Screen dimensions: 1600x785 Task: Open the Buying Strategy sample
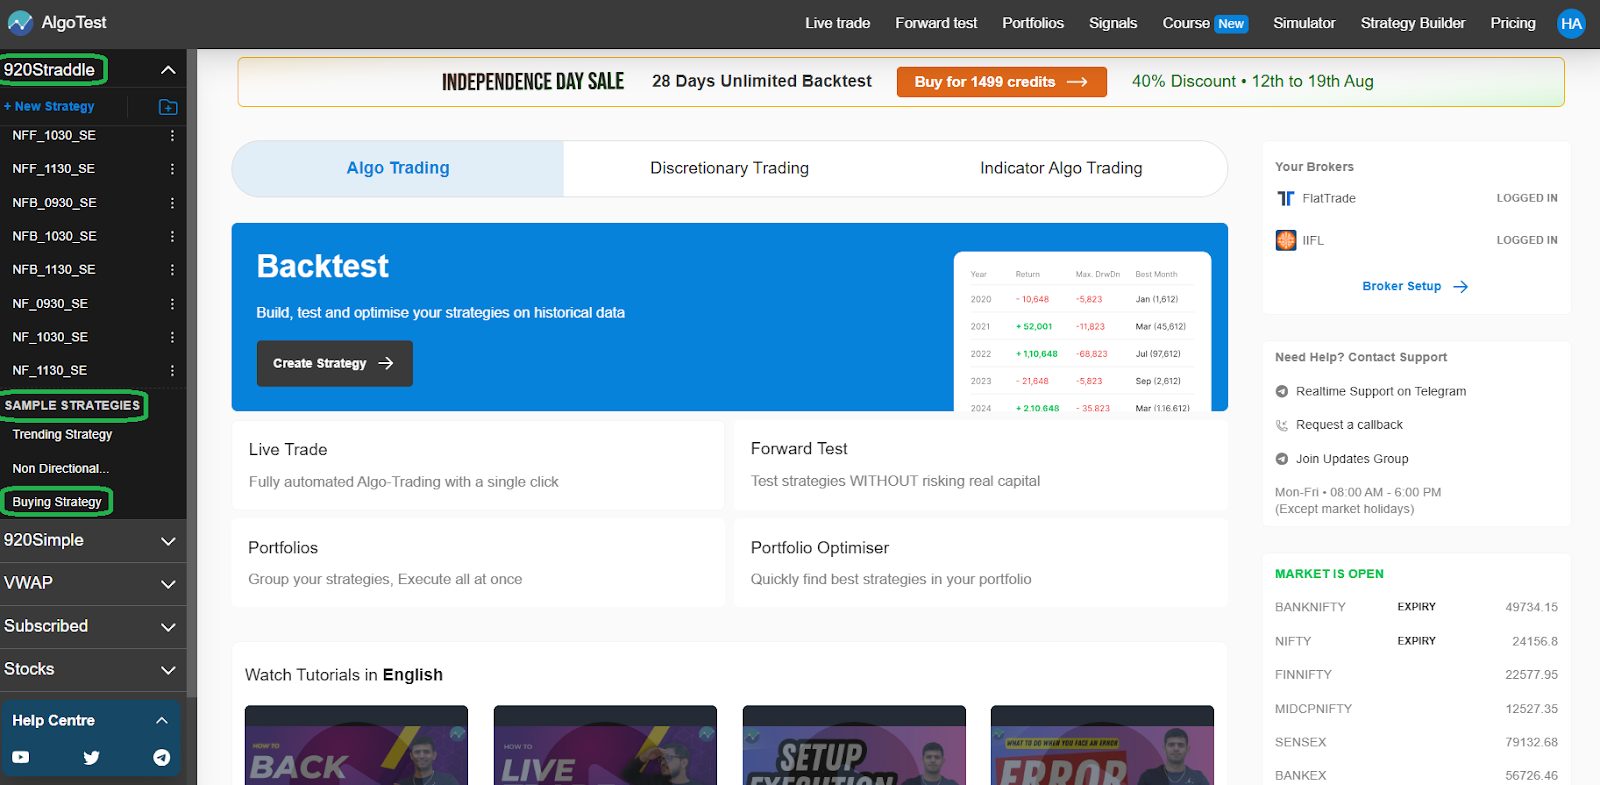tap(57, 502)
